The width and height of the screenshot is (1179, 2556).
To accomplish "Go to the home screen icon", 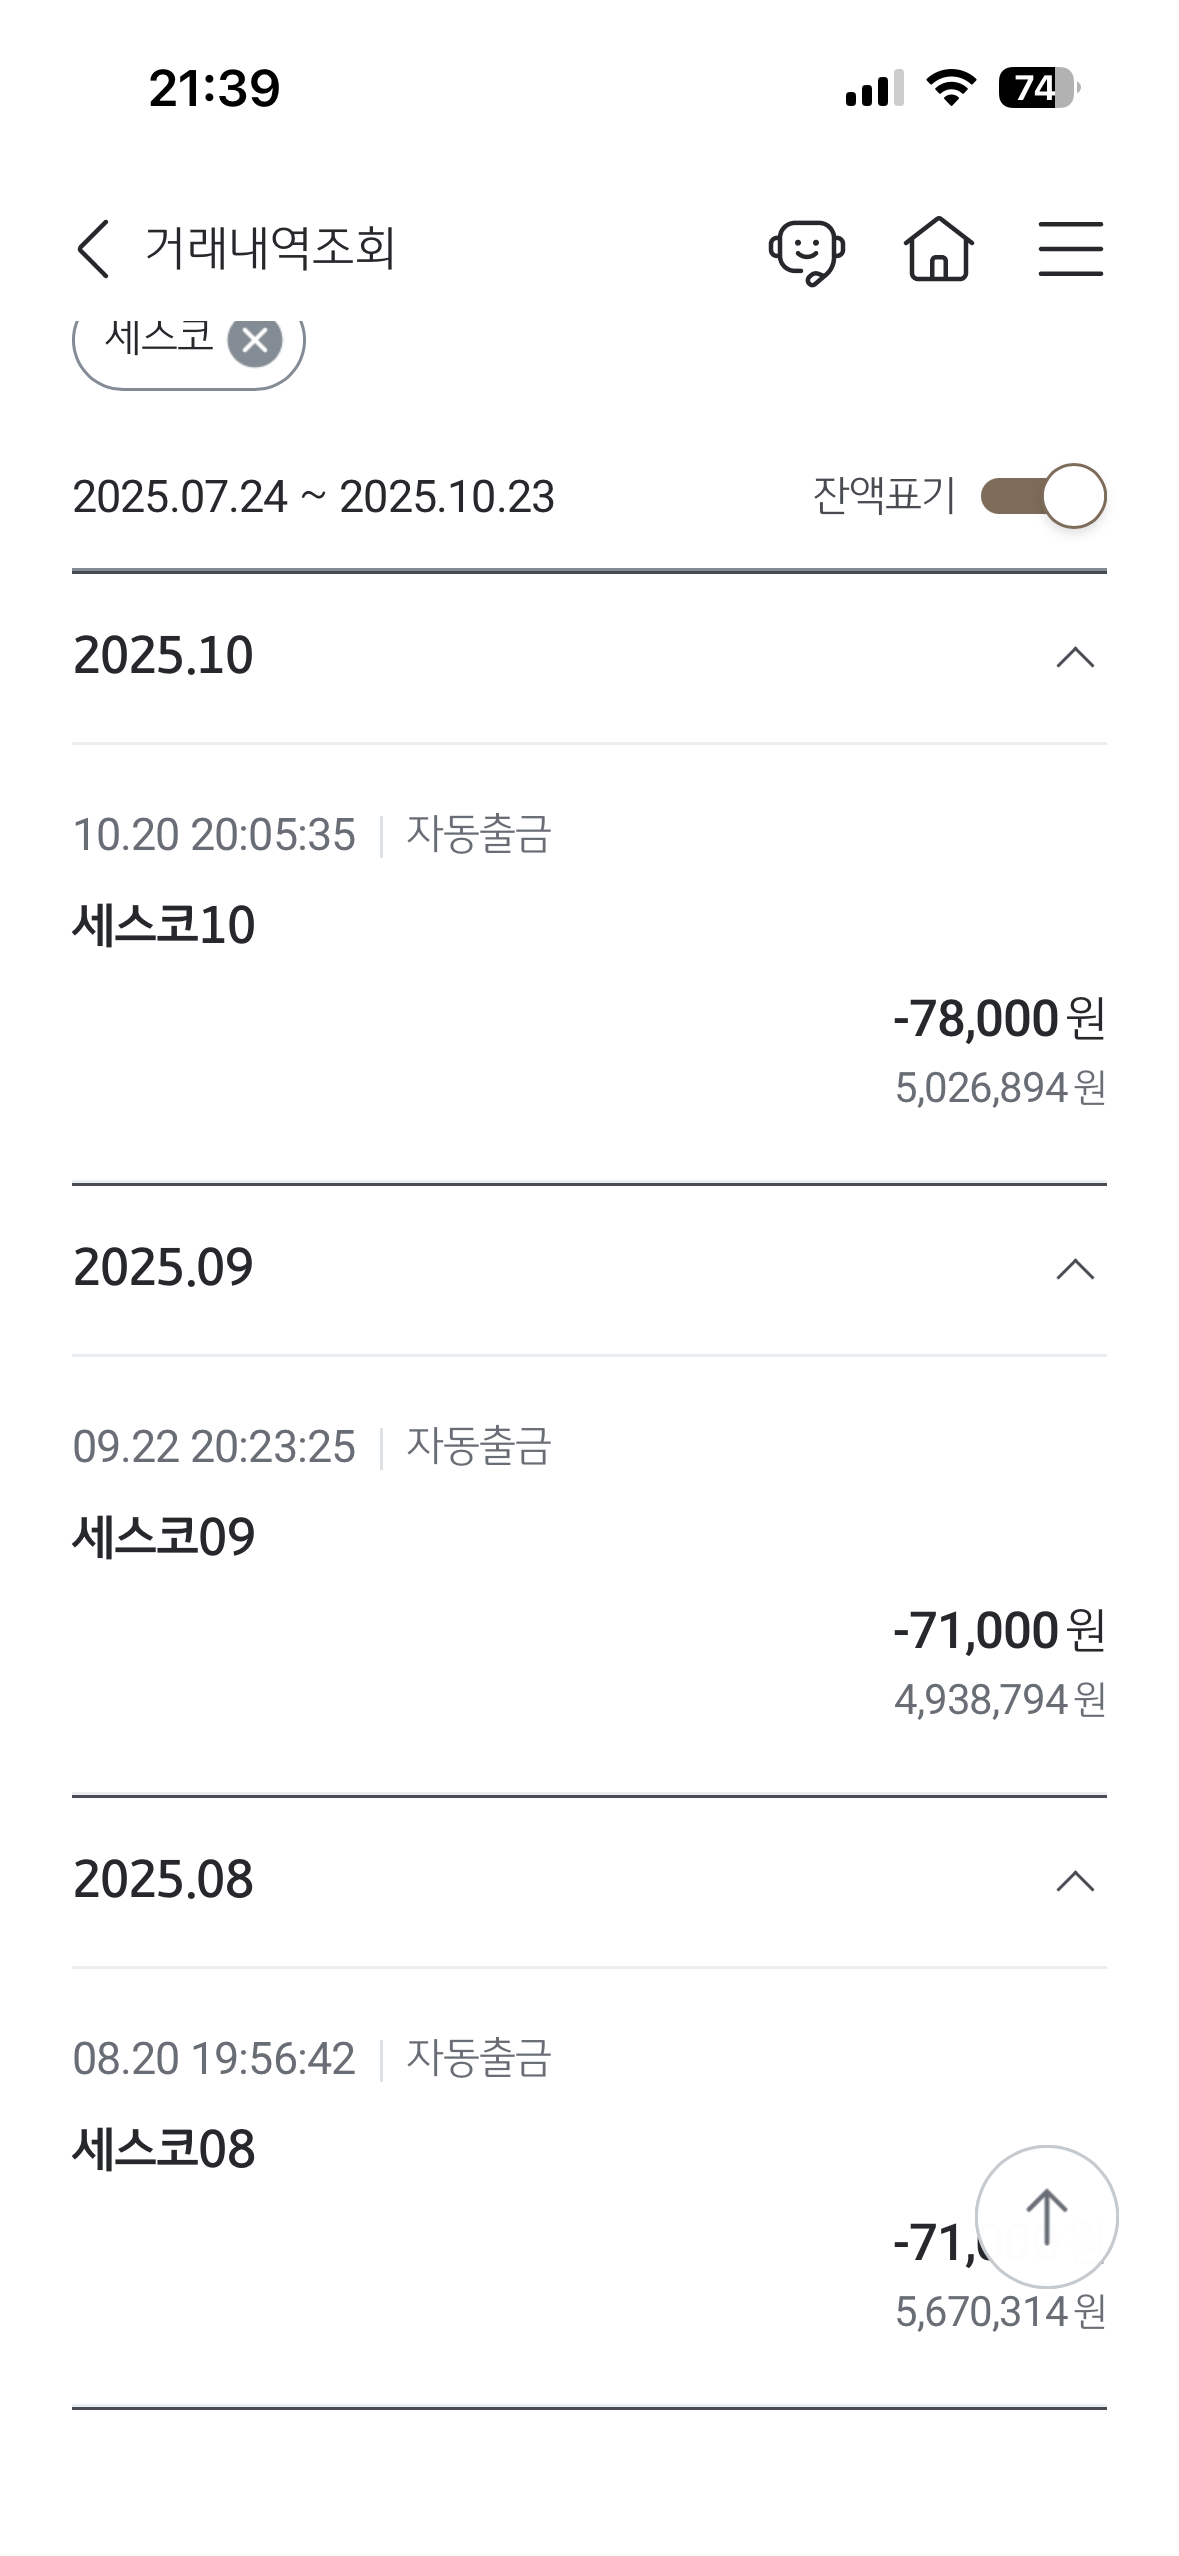I will 938,249.
